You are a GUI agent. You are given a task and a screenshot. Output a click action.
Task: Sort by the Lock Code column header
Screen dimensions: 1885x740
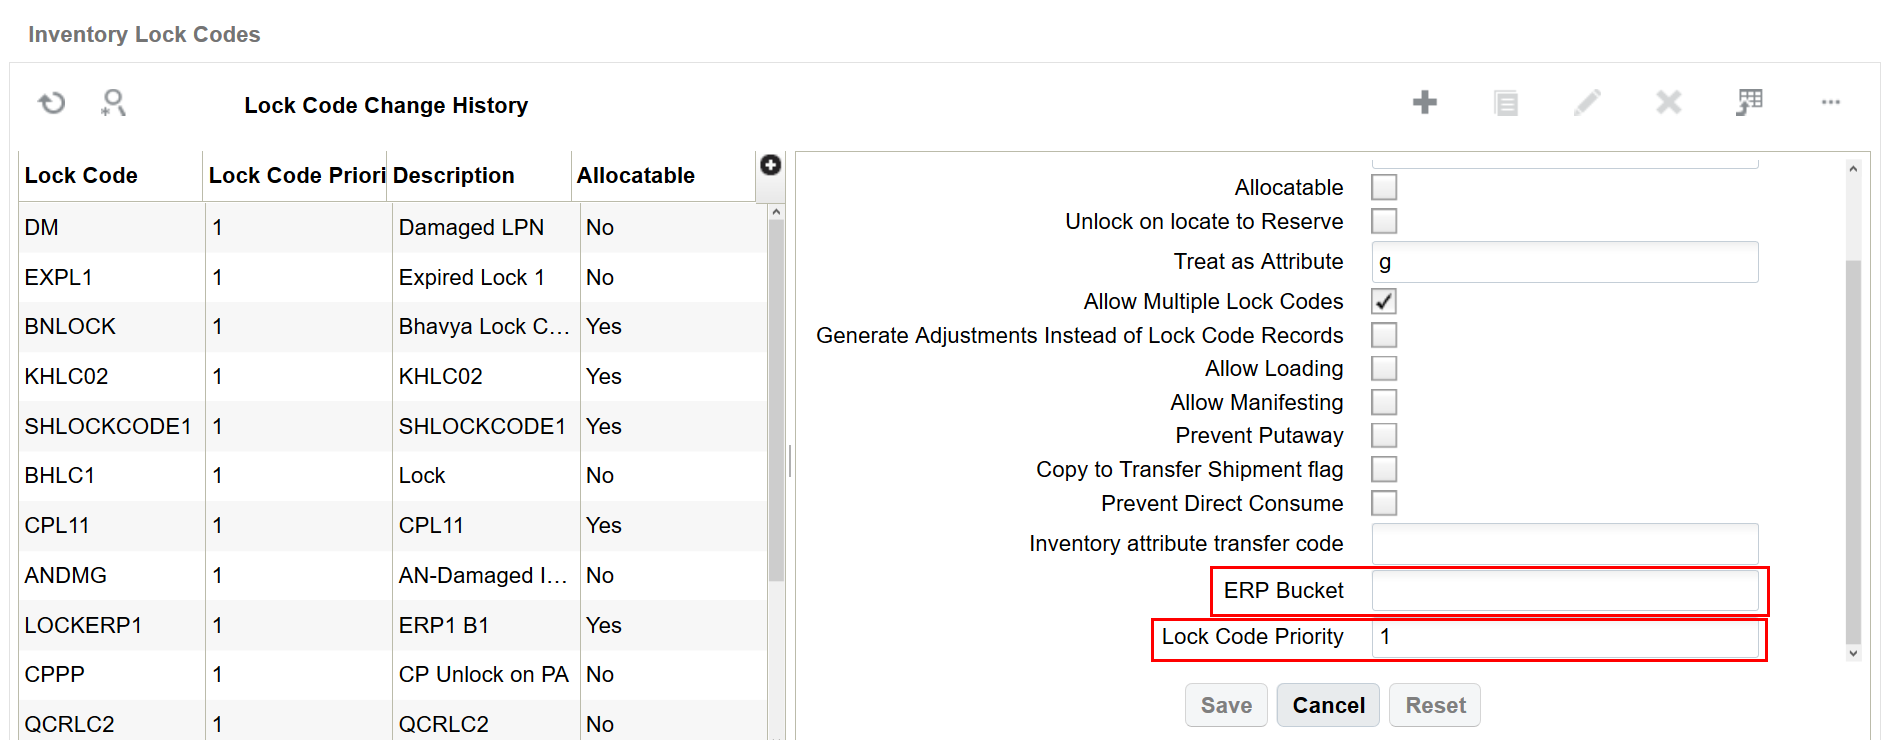[x=81, y=176]
